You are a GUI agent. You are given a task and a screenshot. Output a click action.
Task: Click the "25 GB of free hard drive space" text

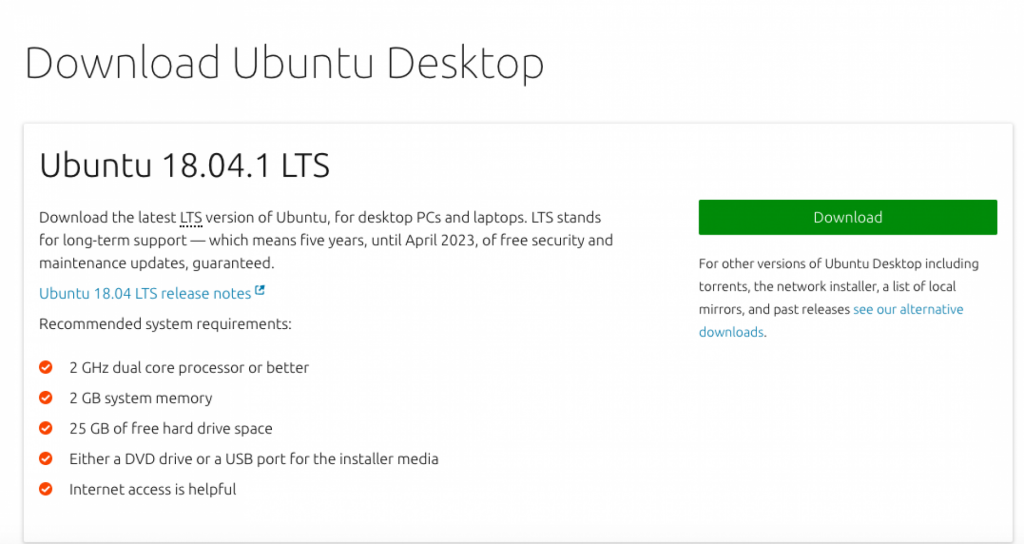point(170,428)
